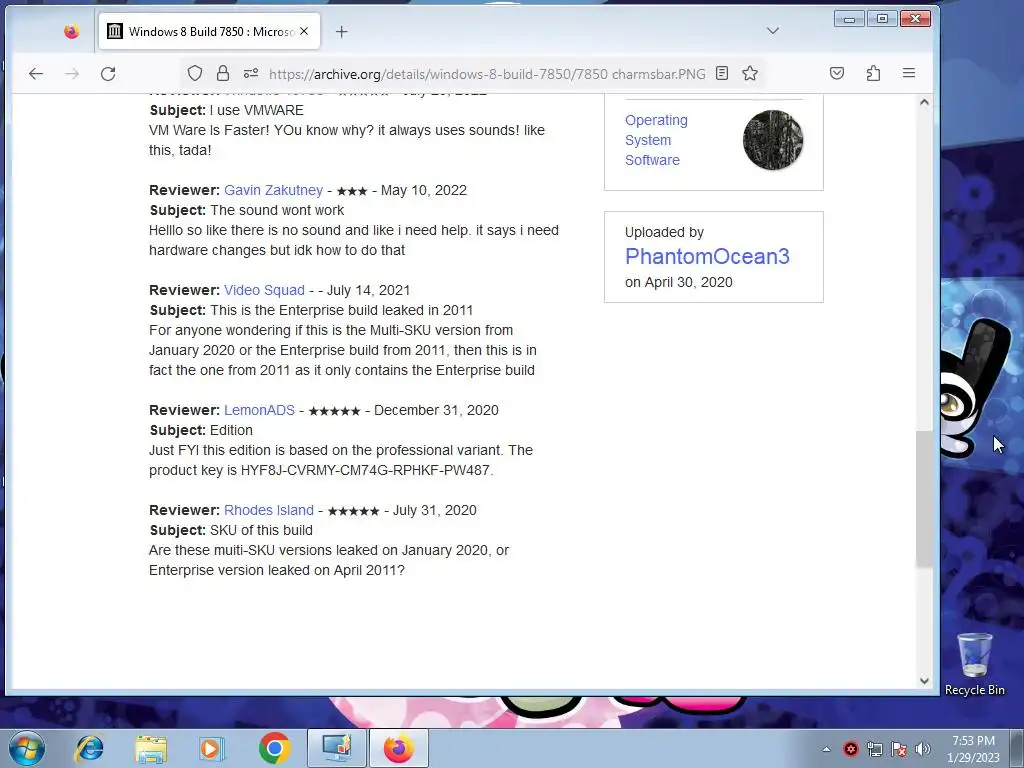This screenshot has height=768, width=1024.
Task: Open Video Squad reviewer link
Action: pyautogui.click(x=264, y=290)
